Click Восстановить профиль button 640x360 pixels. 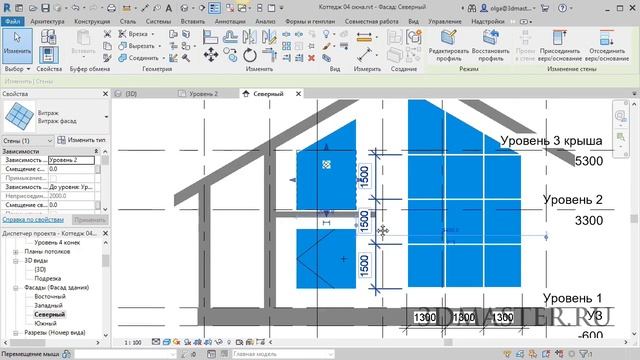pos(491,45)
